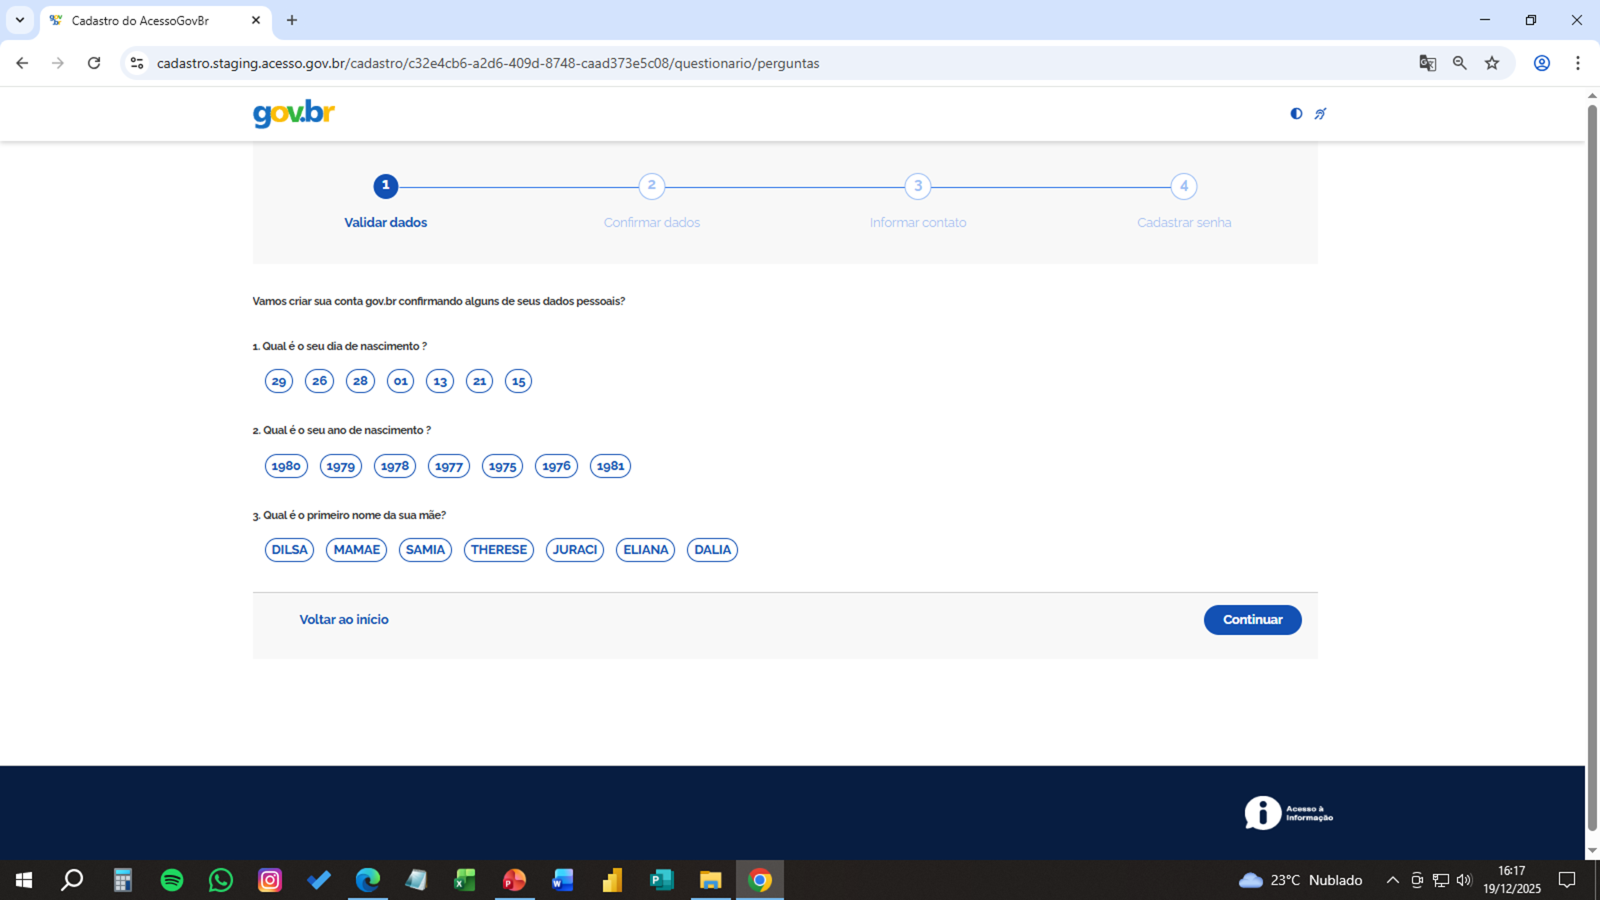The height and width of the screenshot is (900, 1600).
Task: Reload the page
Action: coord(94,63)
